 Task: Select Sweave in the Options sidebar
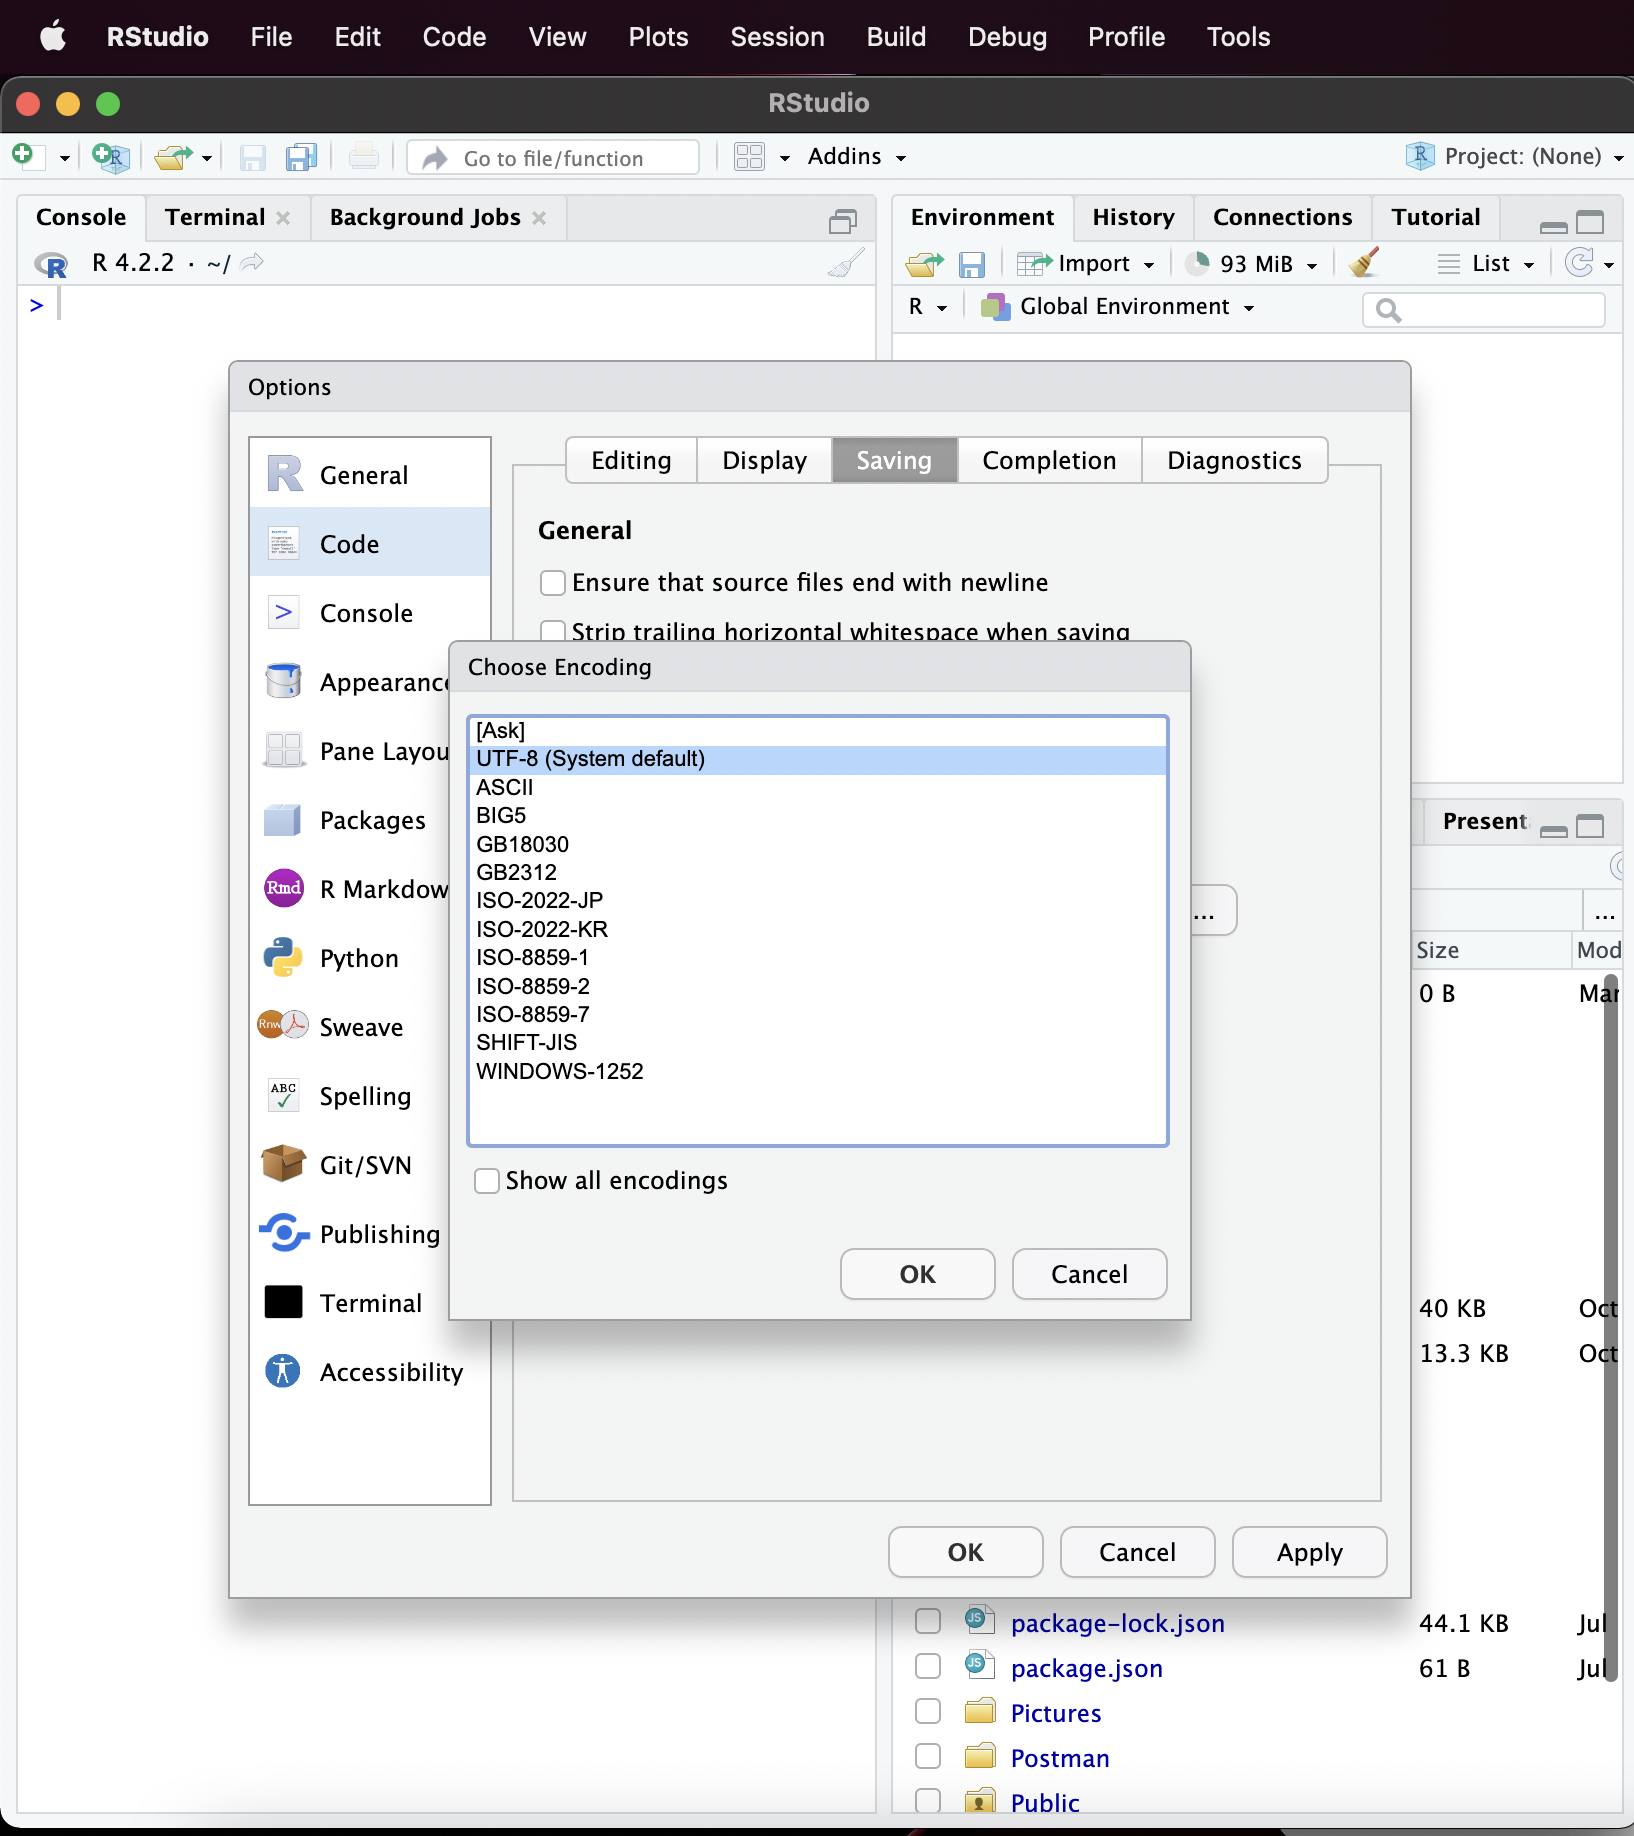350,1026
